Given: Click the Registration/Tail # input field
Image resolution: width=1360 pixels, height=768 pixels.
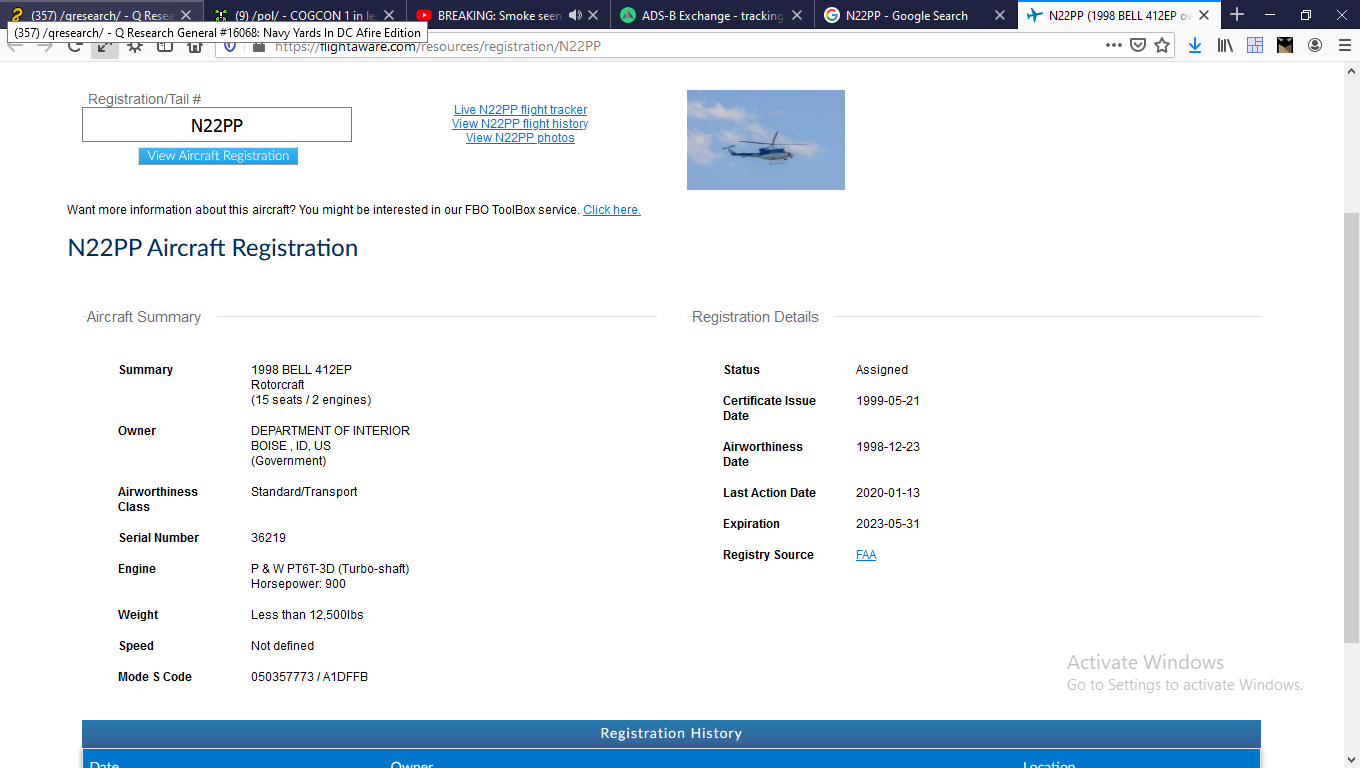Looking at the screenshot, I should click(x=217, y=125).
